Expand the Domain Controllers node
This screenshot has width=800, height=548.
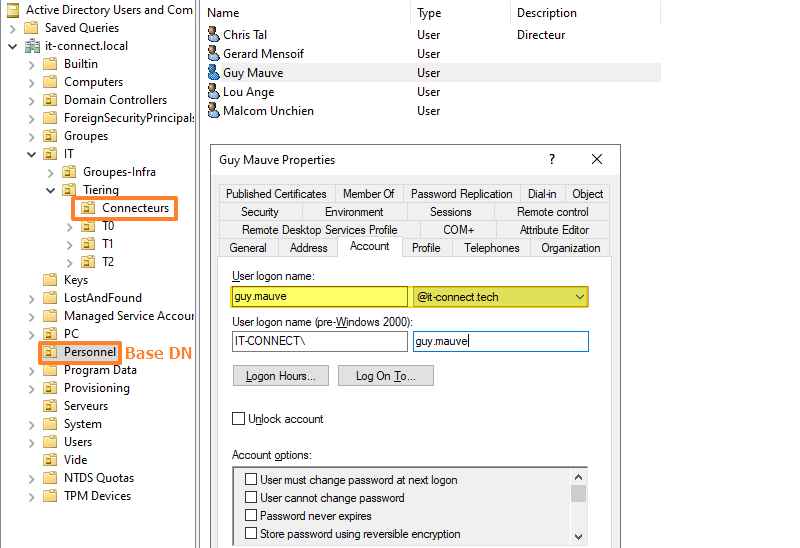pyautogui.click(x=32, y=101)
